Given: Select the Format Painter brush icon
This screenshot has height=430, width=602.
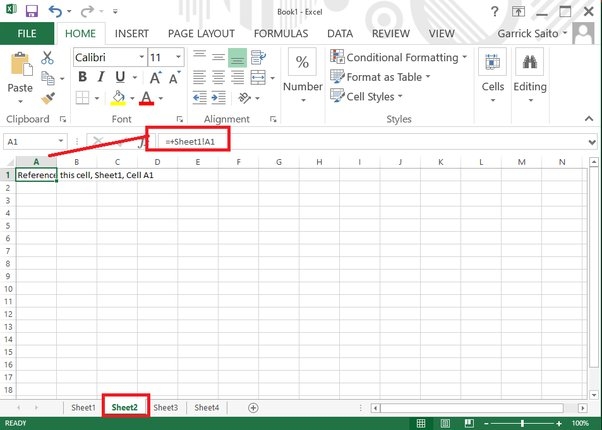Looking at the screenshot, I should pyautogui.click(x=47, y=98).
